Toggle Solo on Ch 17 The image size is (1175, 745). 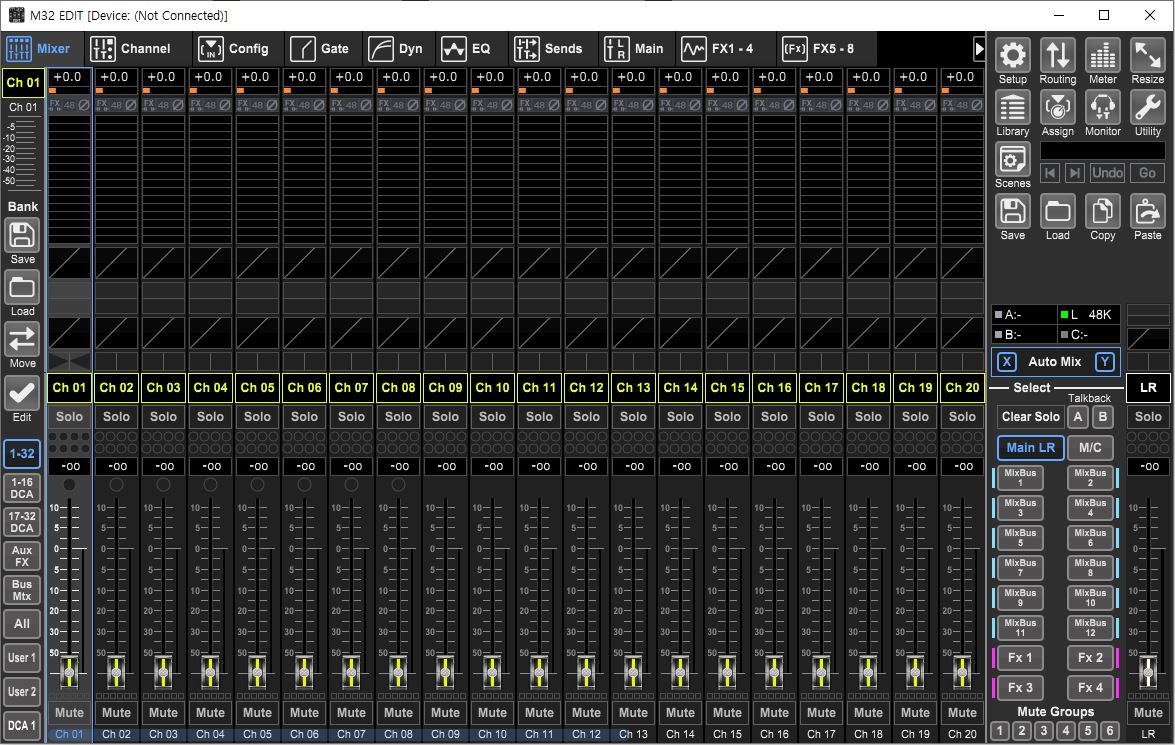pyautogui.click(x=821, y=417)
